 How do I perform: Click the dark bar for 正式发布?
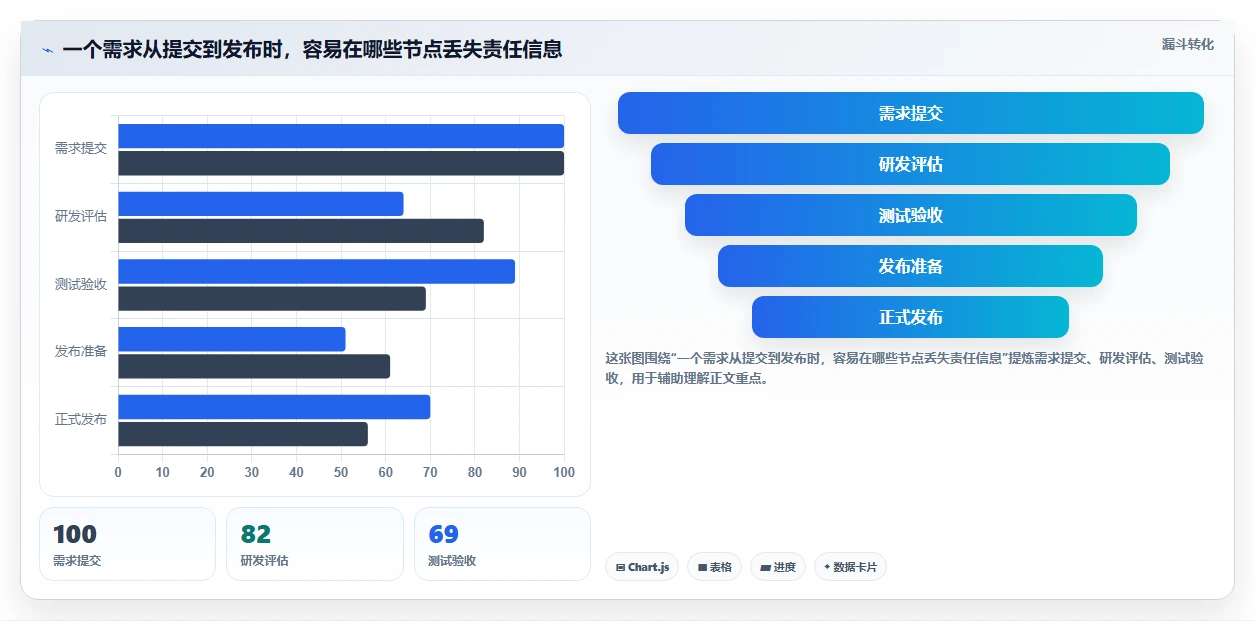[243, 434]
